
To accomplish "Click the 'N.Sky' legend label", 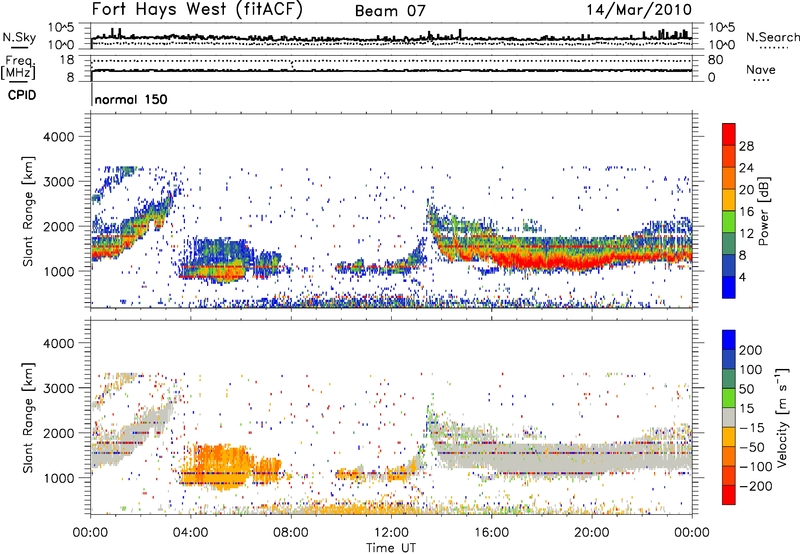I will click(x=19, y=37).
